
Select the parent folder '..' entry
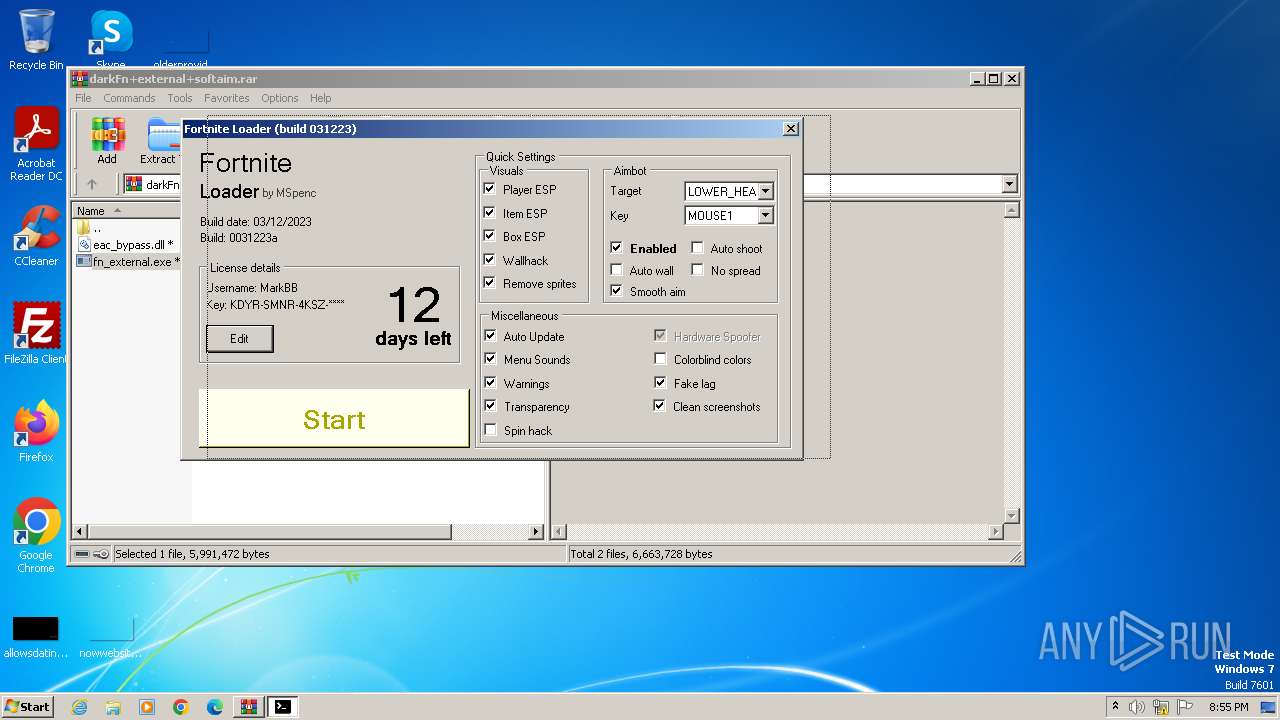(90, 228)
